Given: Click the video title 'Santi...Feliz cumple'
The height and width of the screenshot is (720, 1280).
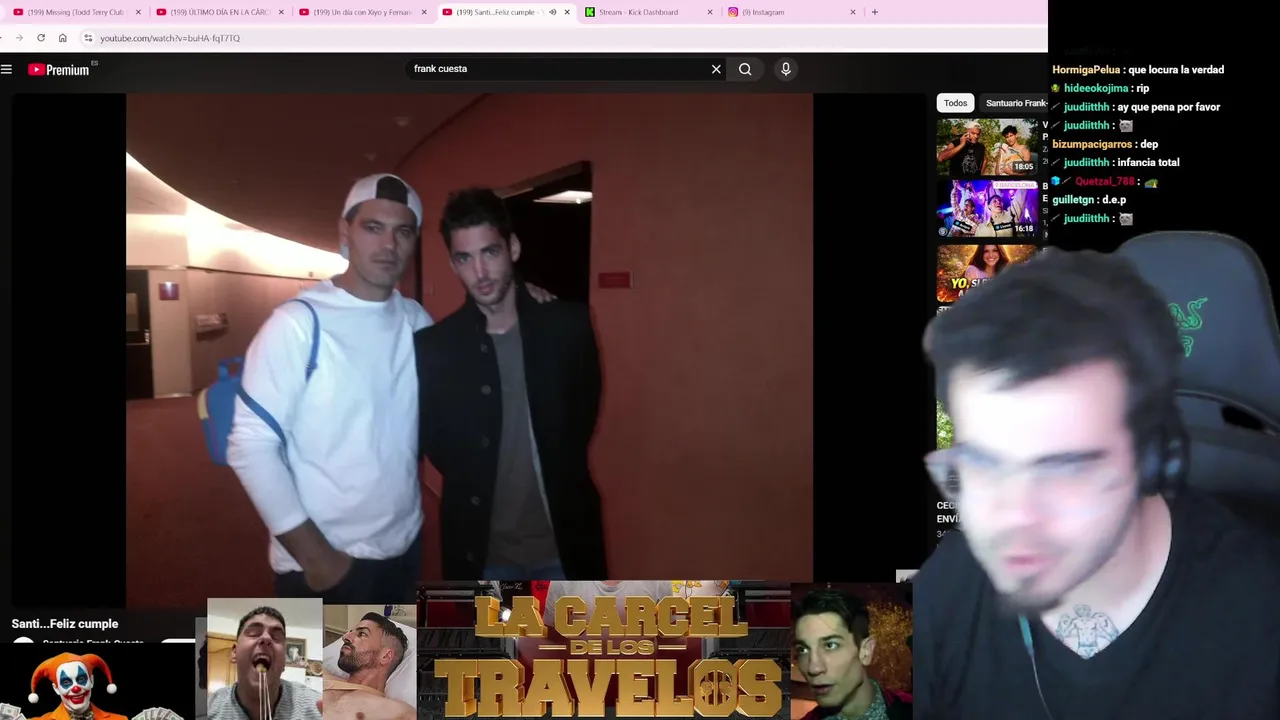Looking at the screenshot, I should coord(65,624).
